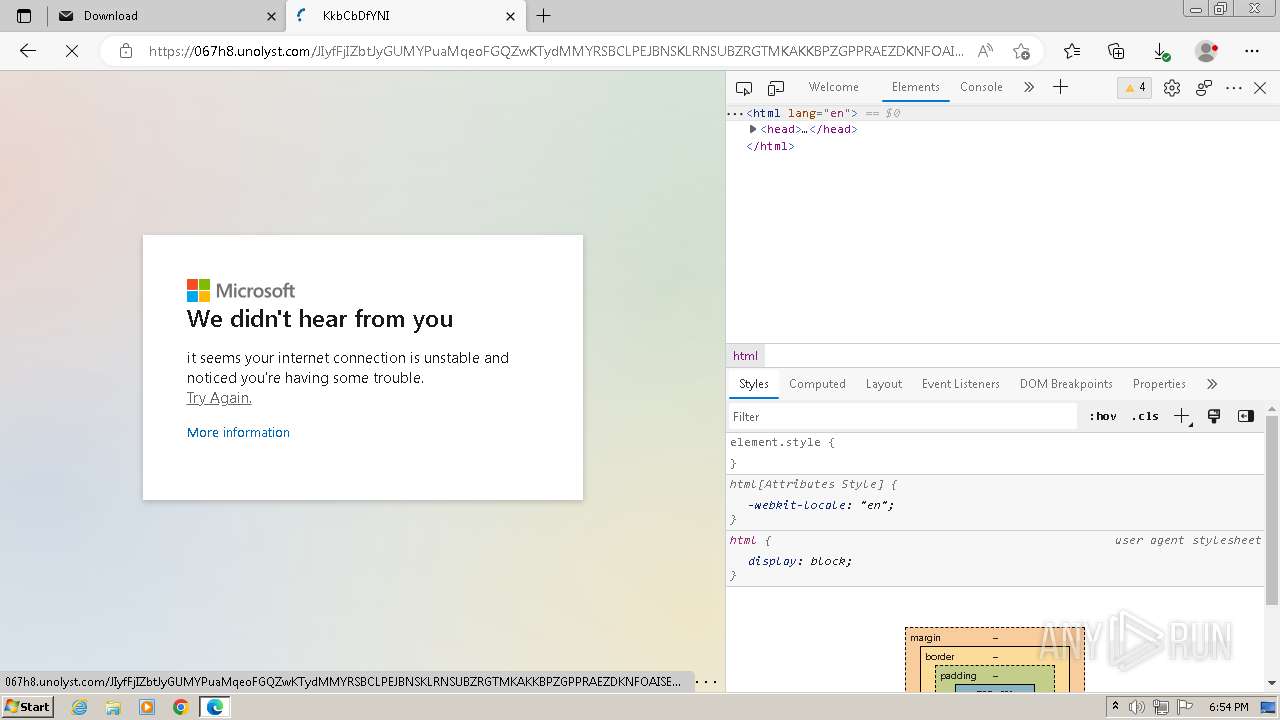This screenshot has width=1280, height=720.
Task: Open the Downloads flyout
Action: click(x=1161, y=51)
